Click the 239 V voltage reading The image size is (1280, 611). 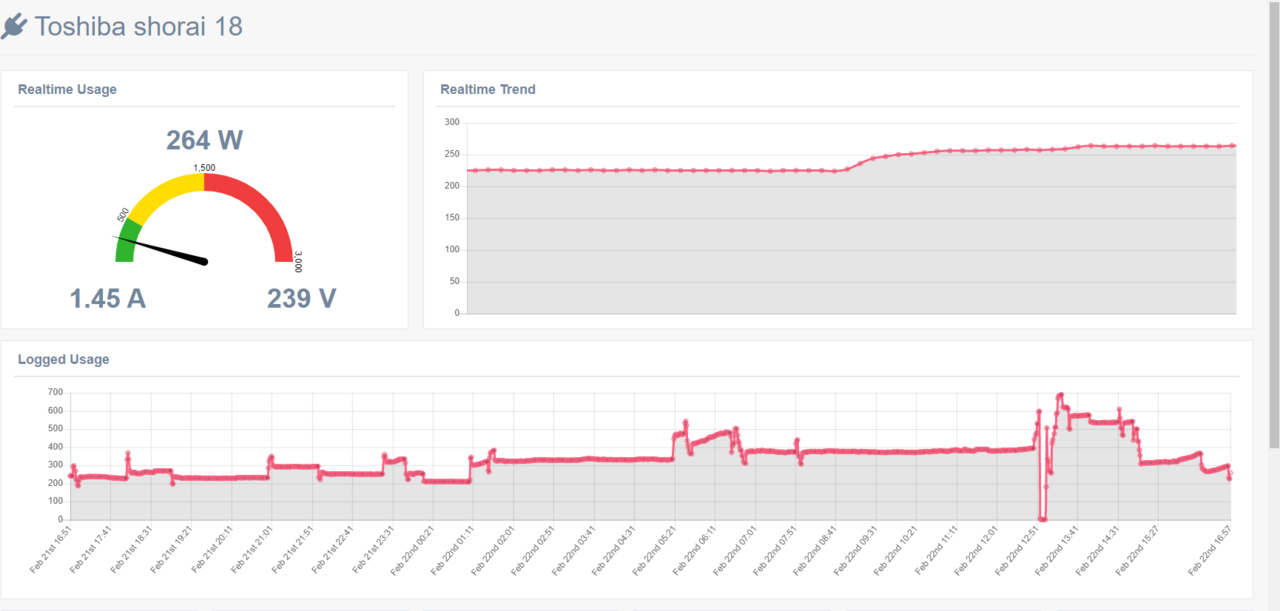click(301, 298)
